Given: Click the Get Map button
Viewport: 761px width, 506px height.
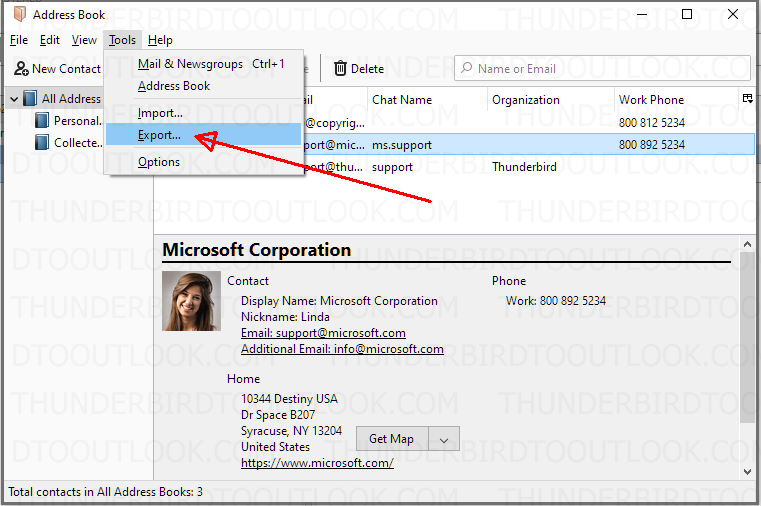Looking at the screenshot, I should [392, 439].
